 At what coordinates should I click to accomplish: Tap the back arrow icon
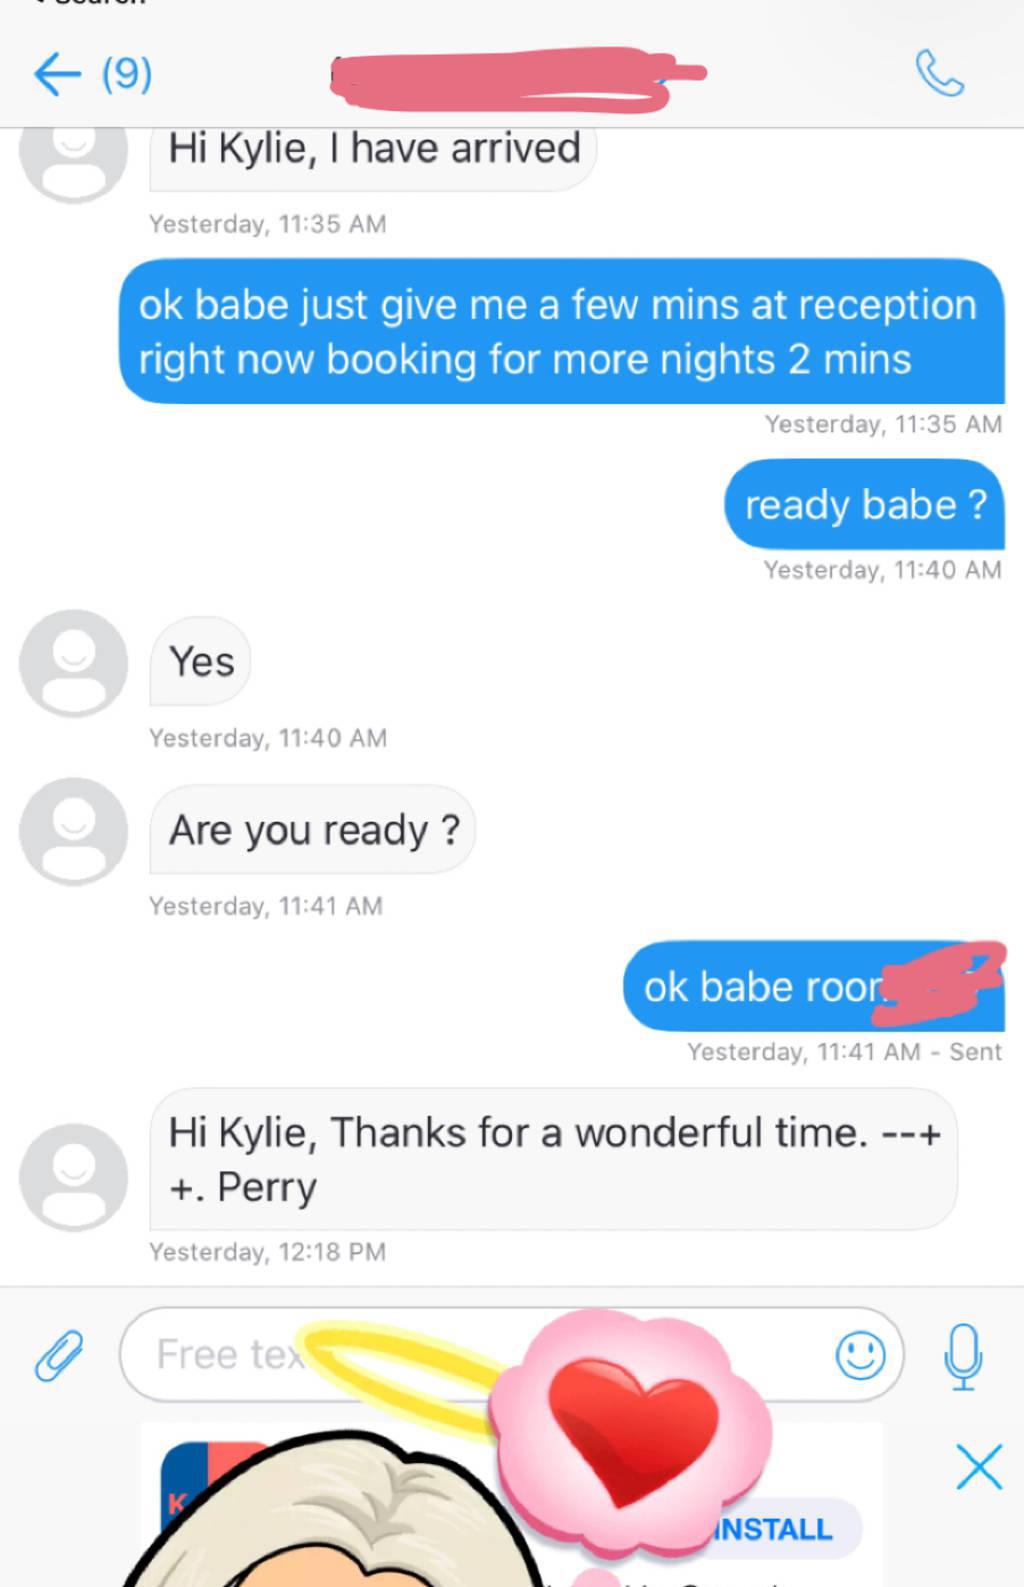pyautogui.click(x=57, y=74)
